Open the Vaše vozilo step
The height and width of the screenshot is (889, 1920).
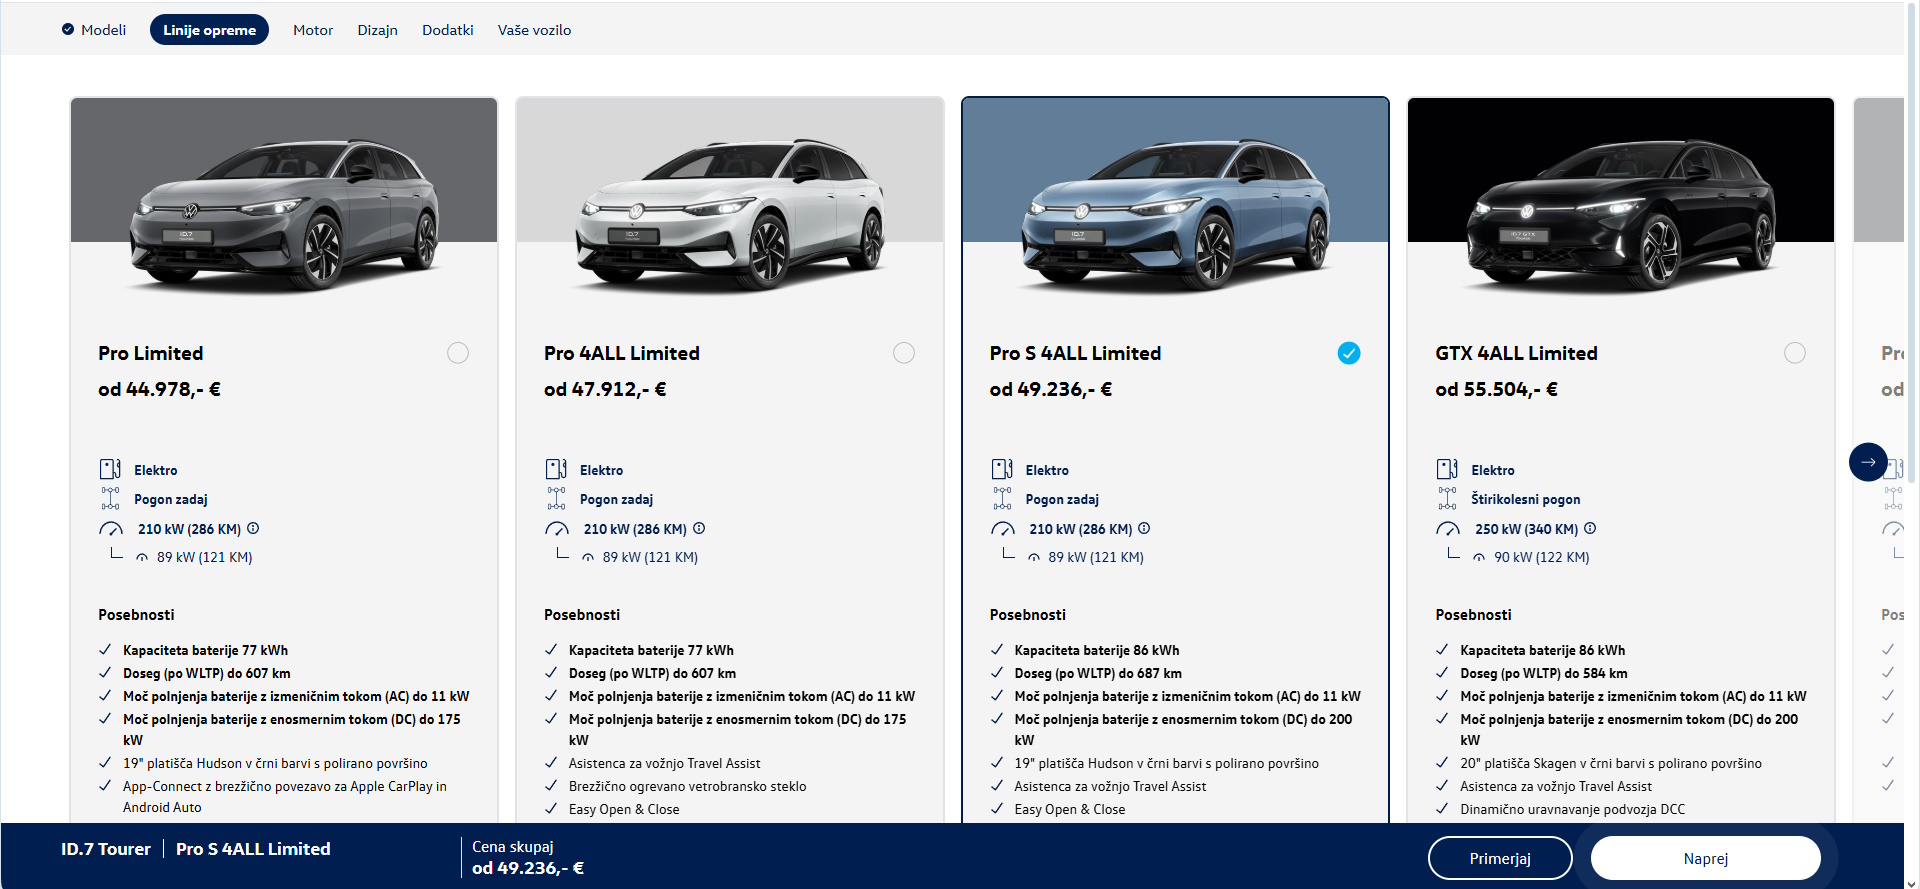(535, 30)
